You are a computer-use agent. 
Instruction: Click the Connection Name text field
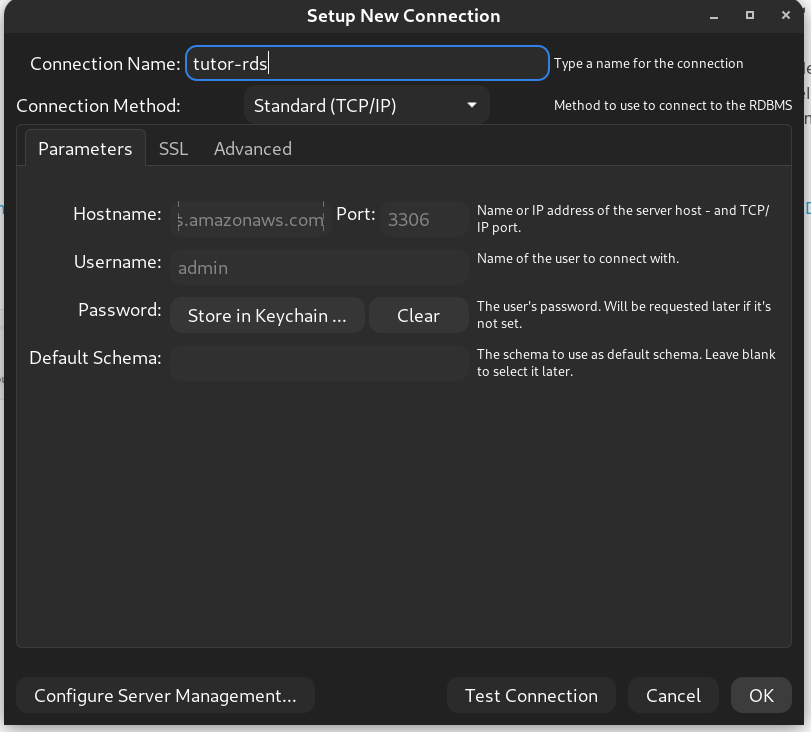tap(366, 63)
